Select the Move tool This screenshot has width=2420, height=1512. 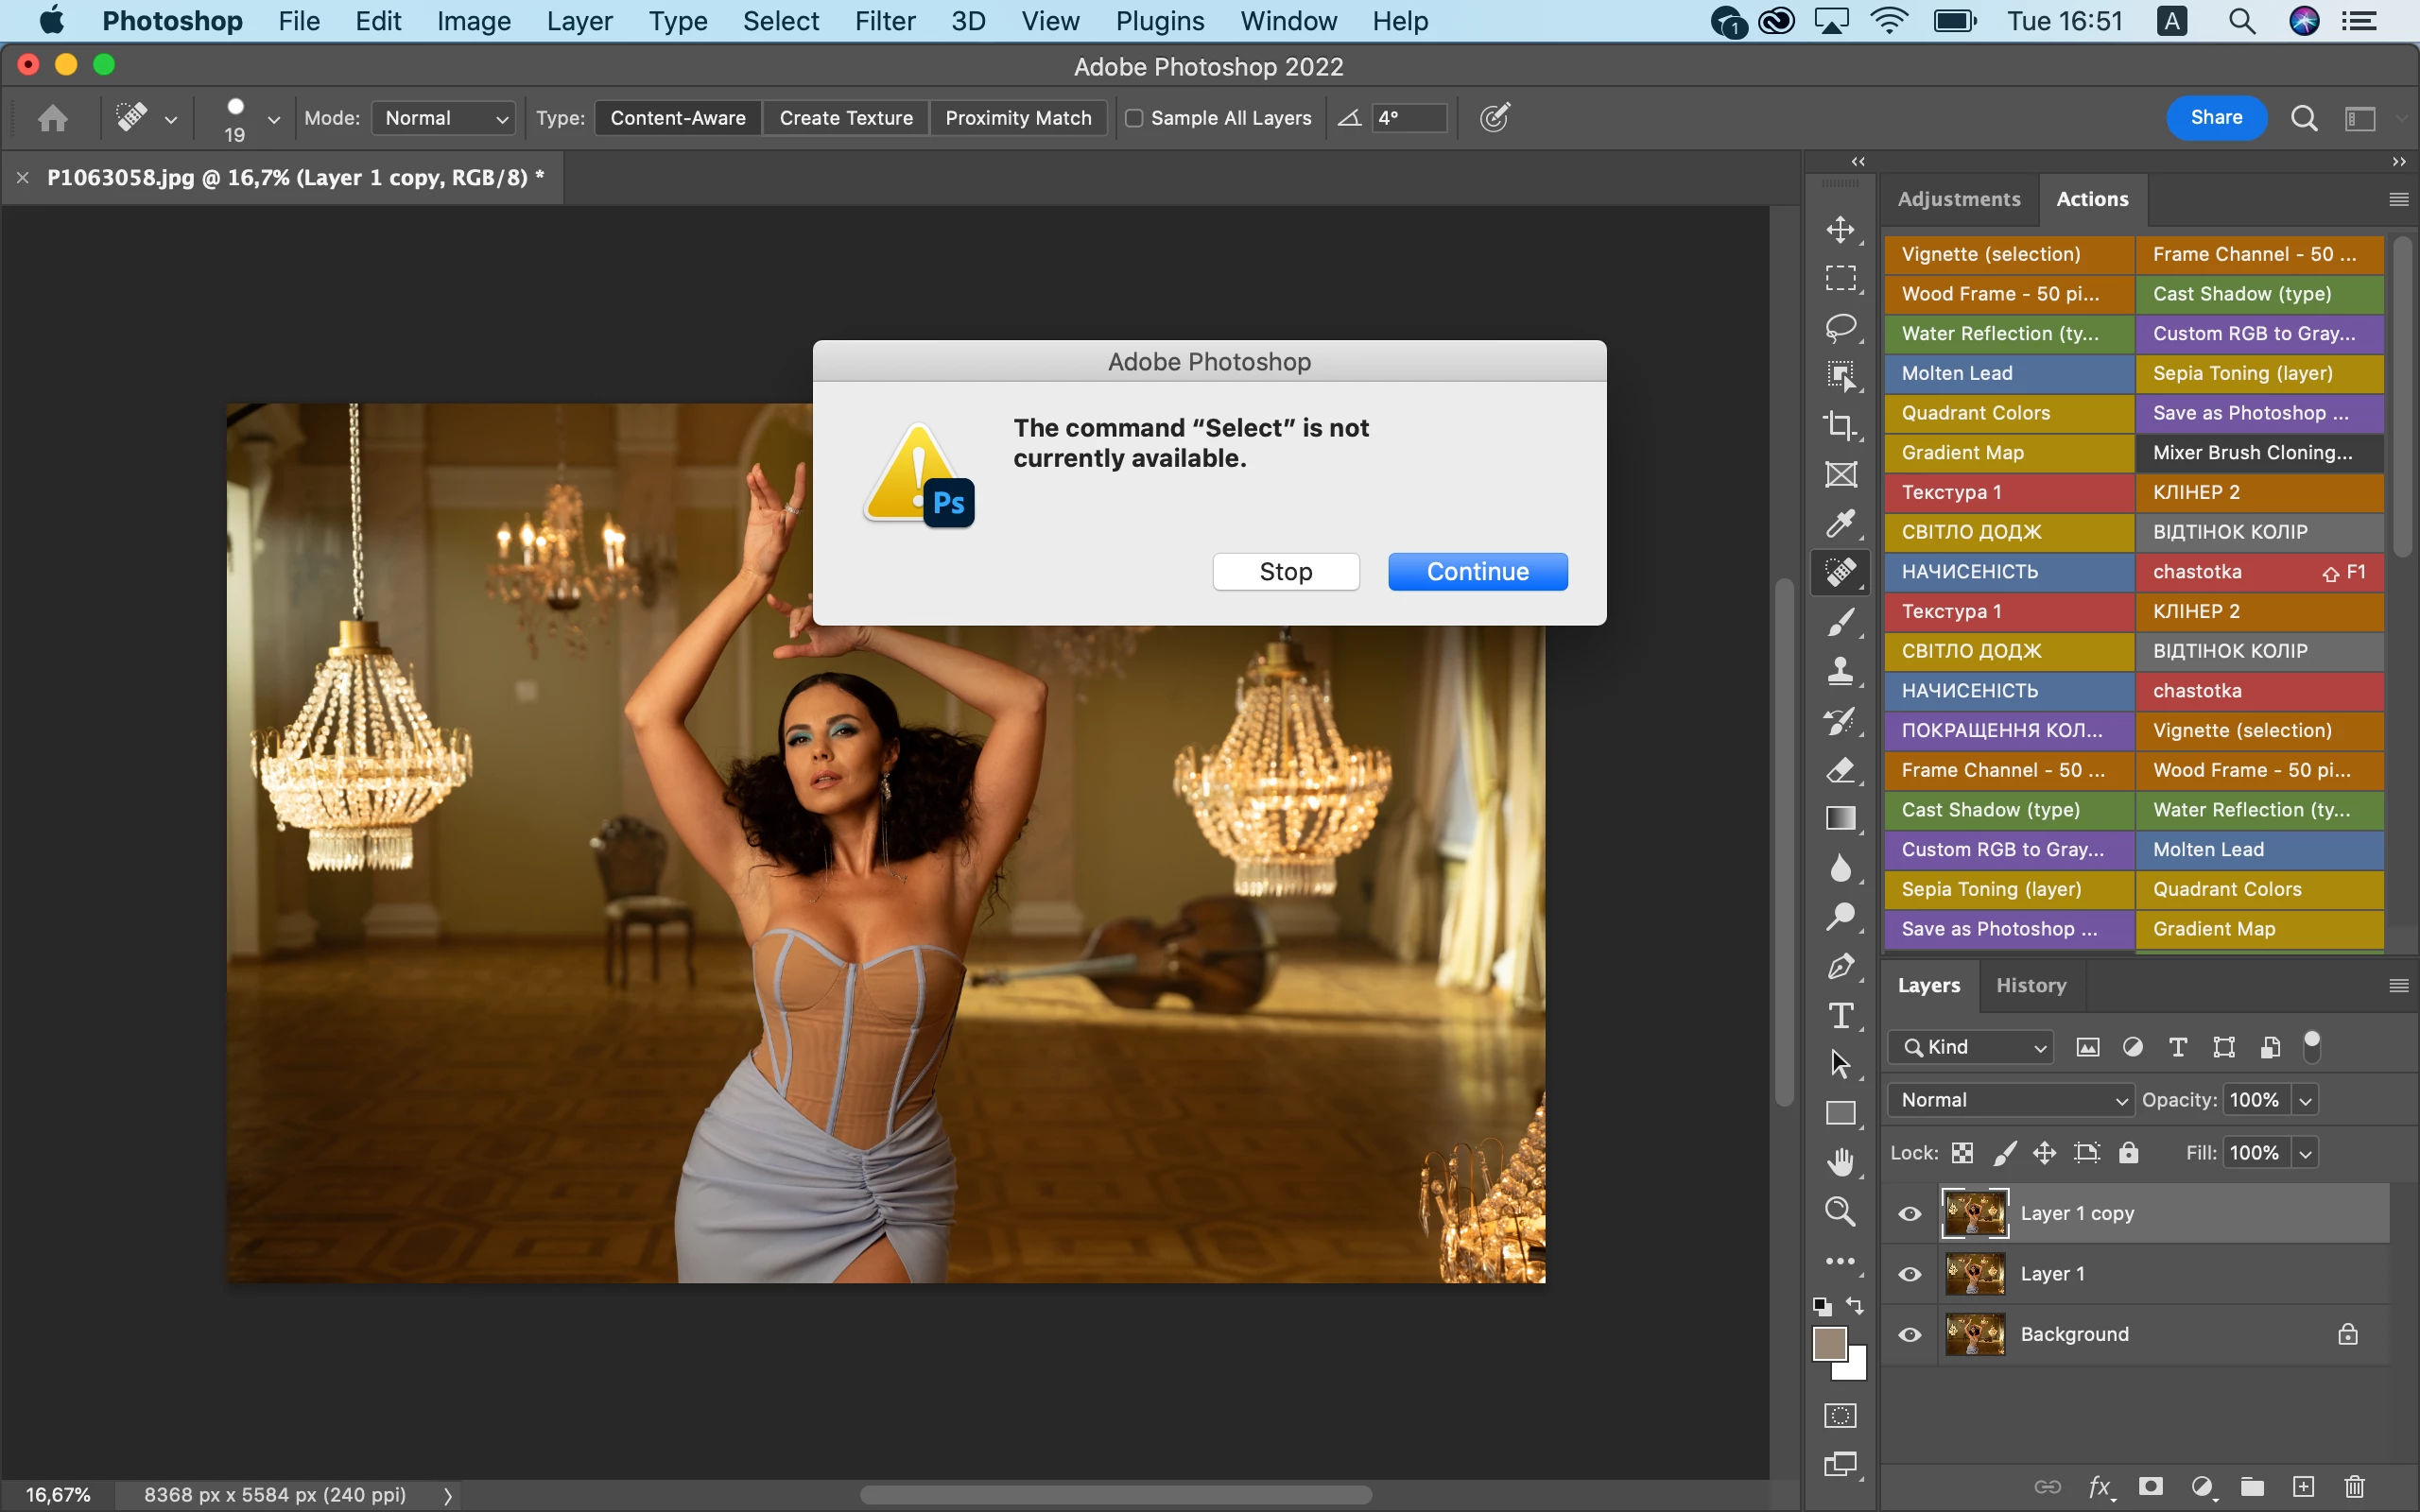(x=1840, y=230)
